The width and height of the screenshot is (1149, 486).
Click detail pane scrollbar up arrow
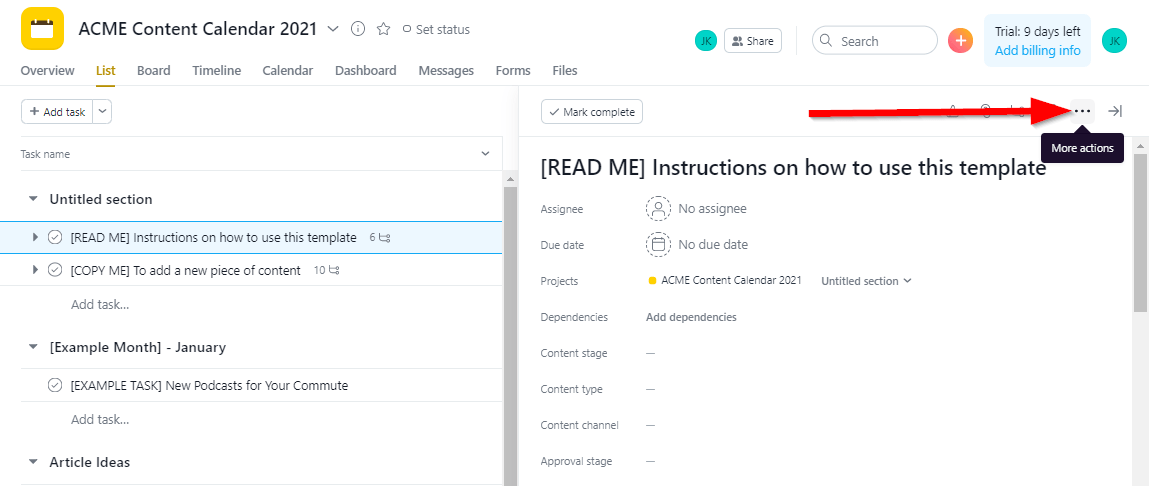pyautogui.click(x=1141, y=147)
